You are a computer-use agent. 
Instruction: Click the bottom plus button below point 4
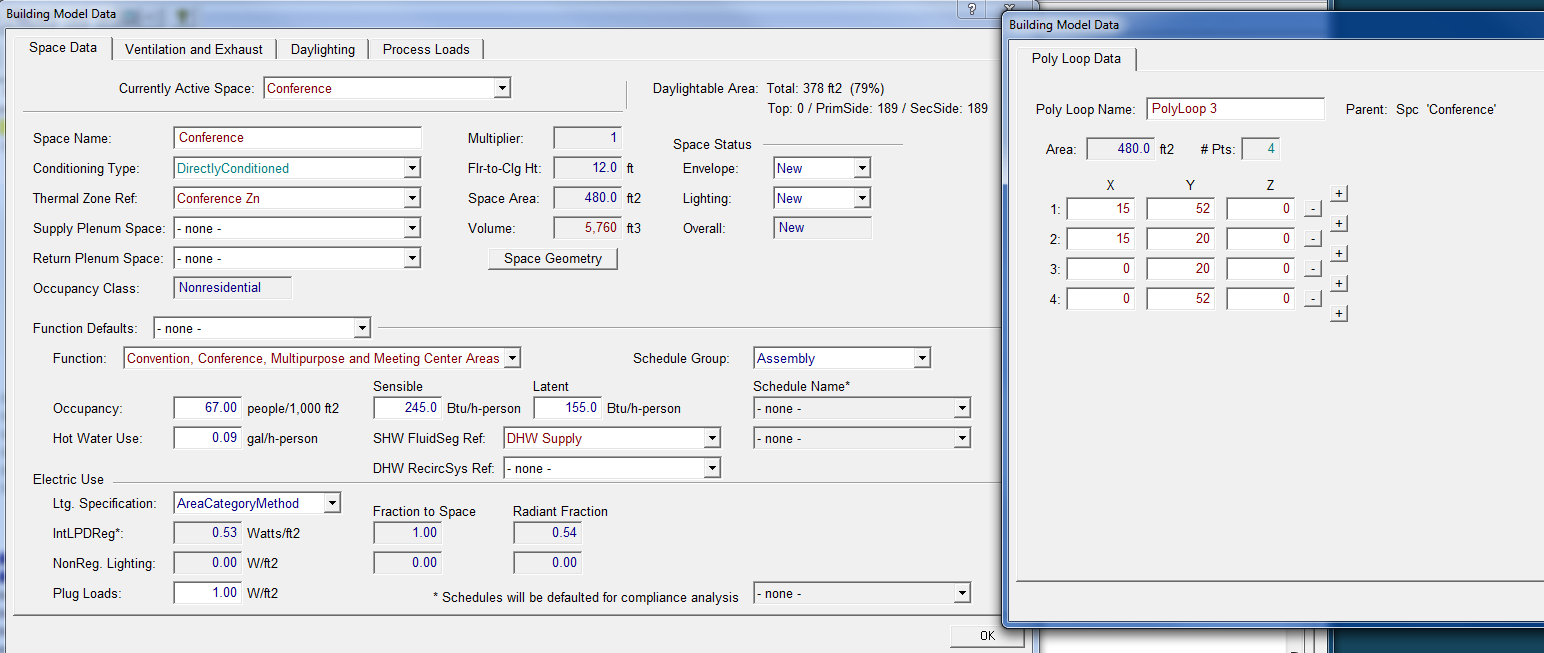1339,314
